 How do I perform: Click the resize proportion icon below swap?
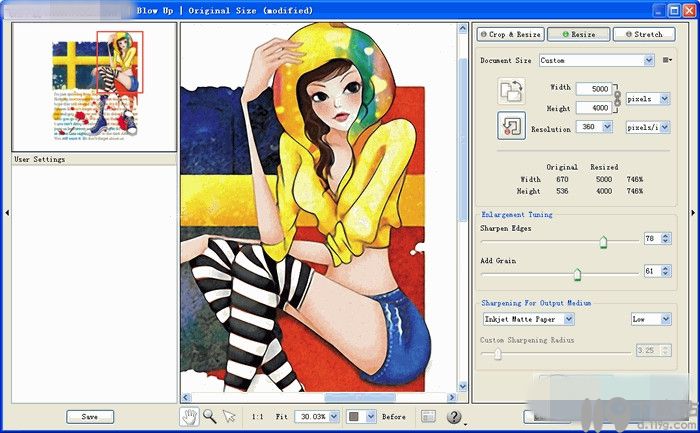point(512,125)
